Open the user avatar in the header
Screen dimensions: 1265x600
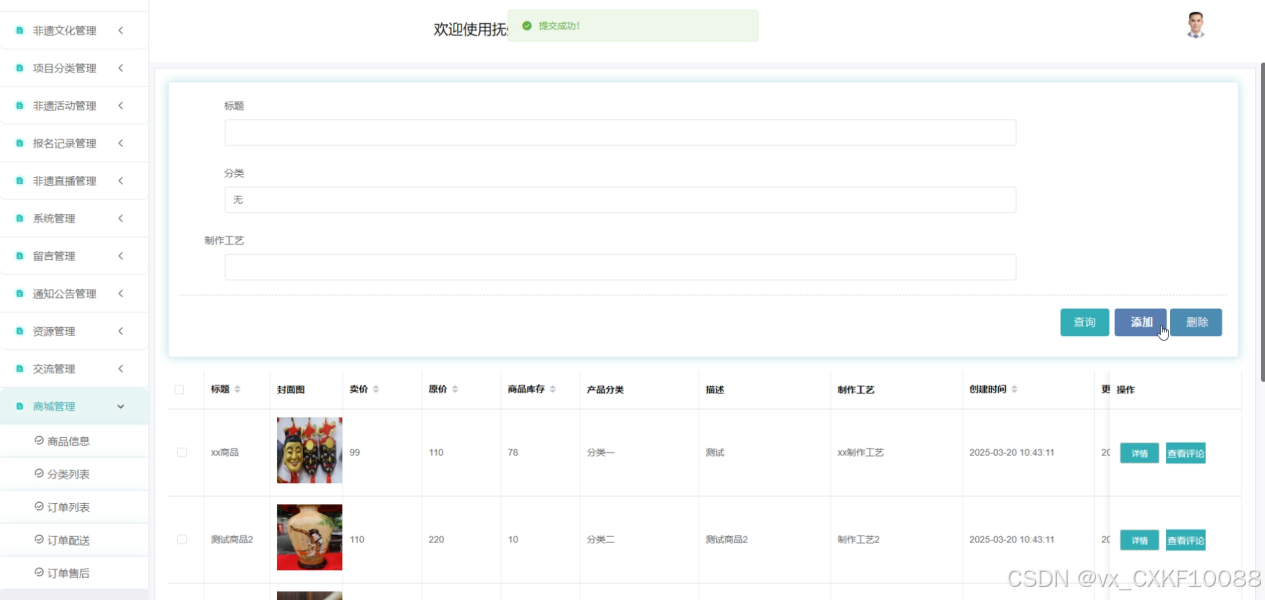coord(1195,25)
